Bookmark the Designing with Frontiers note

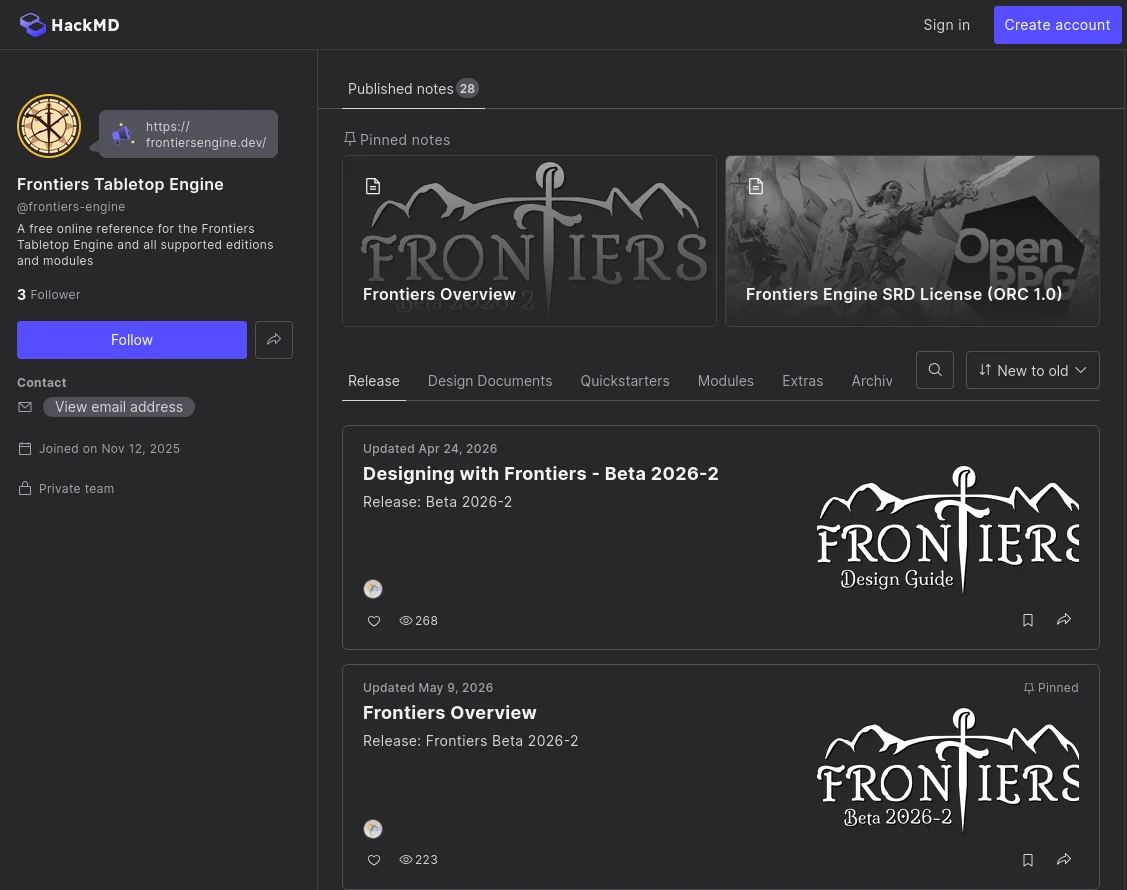pyautogui.click(x=1028, y=620)
